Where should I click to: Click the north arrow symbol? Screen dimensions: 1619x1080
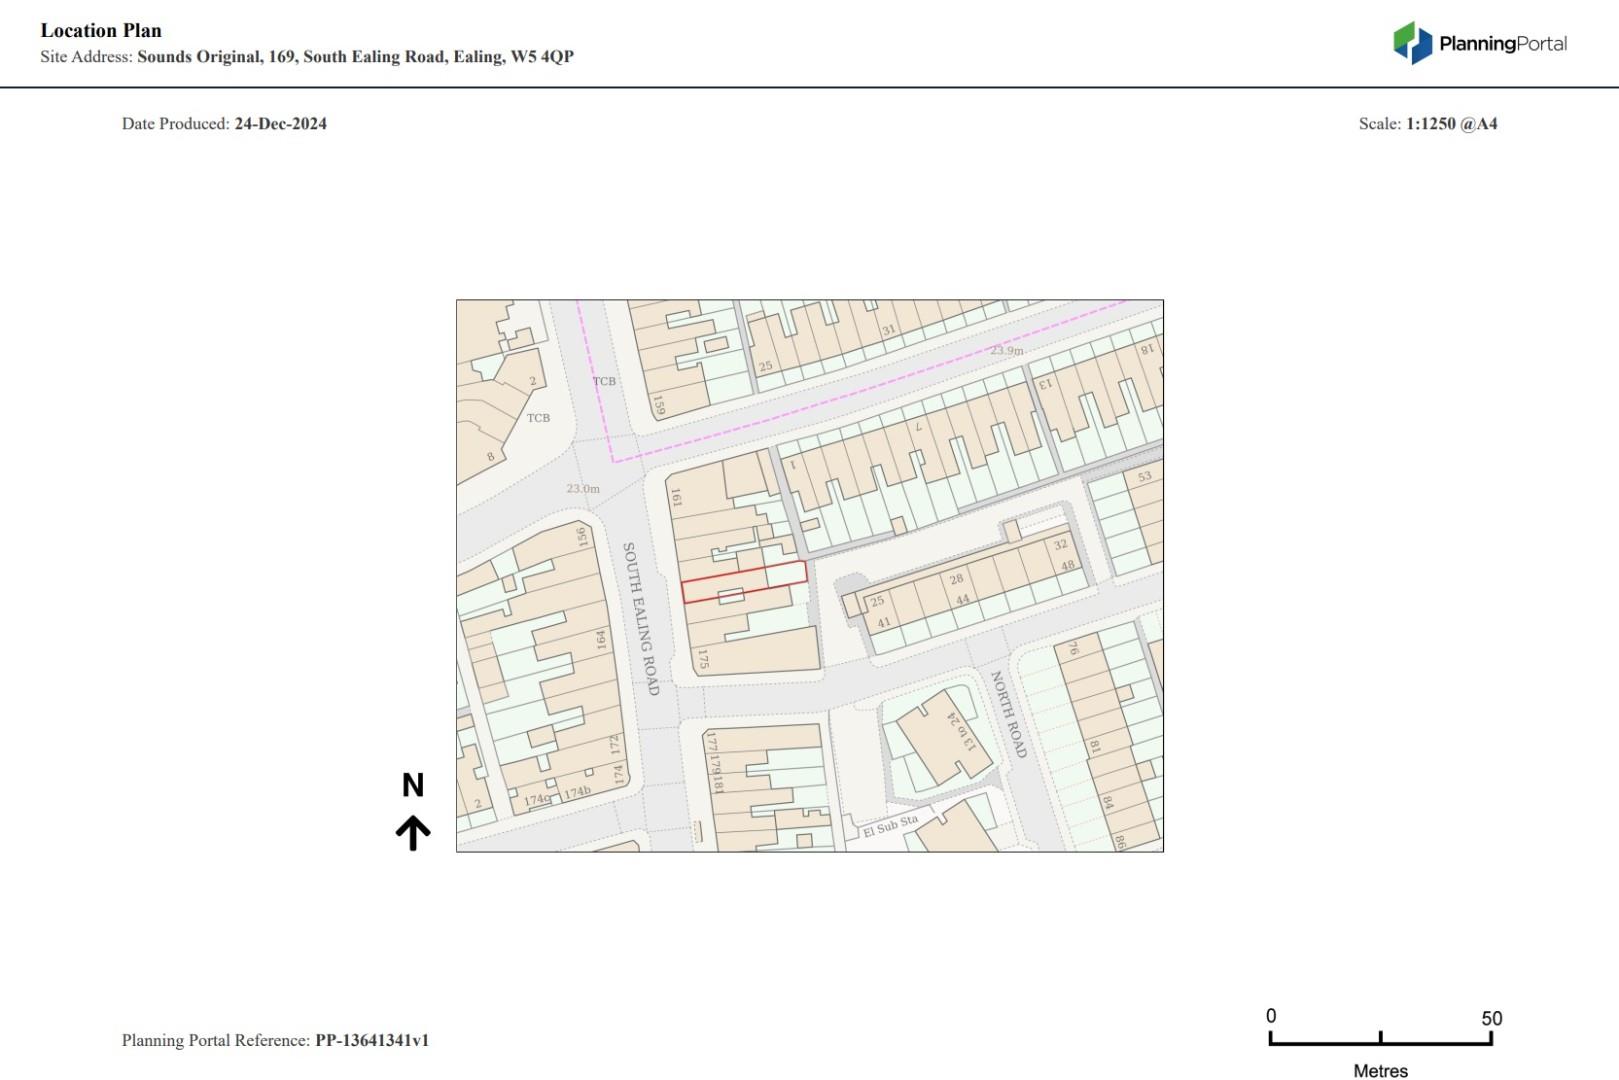click(x=413, y=832)
